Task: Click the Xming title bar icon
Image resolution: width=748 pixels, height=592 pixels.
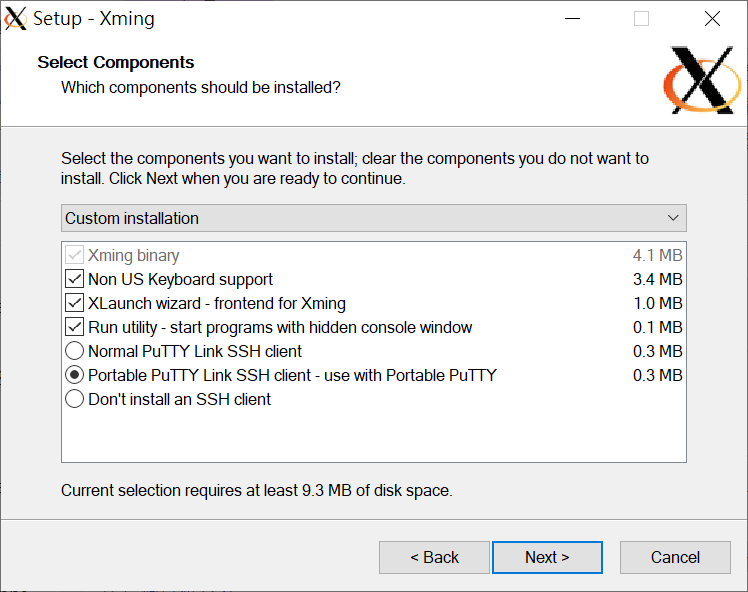Action: pyautogui.click(x=16, y=19)
